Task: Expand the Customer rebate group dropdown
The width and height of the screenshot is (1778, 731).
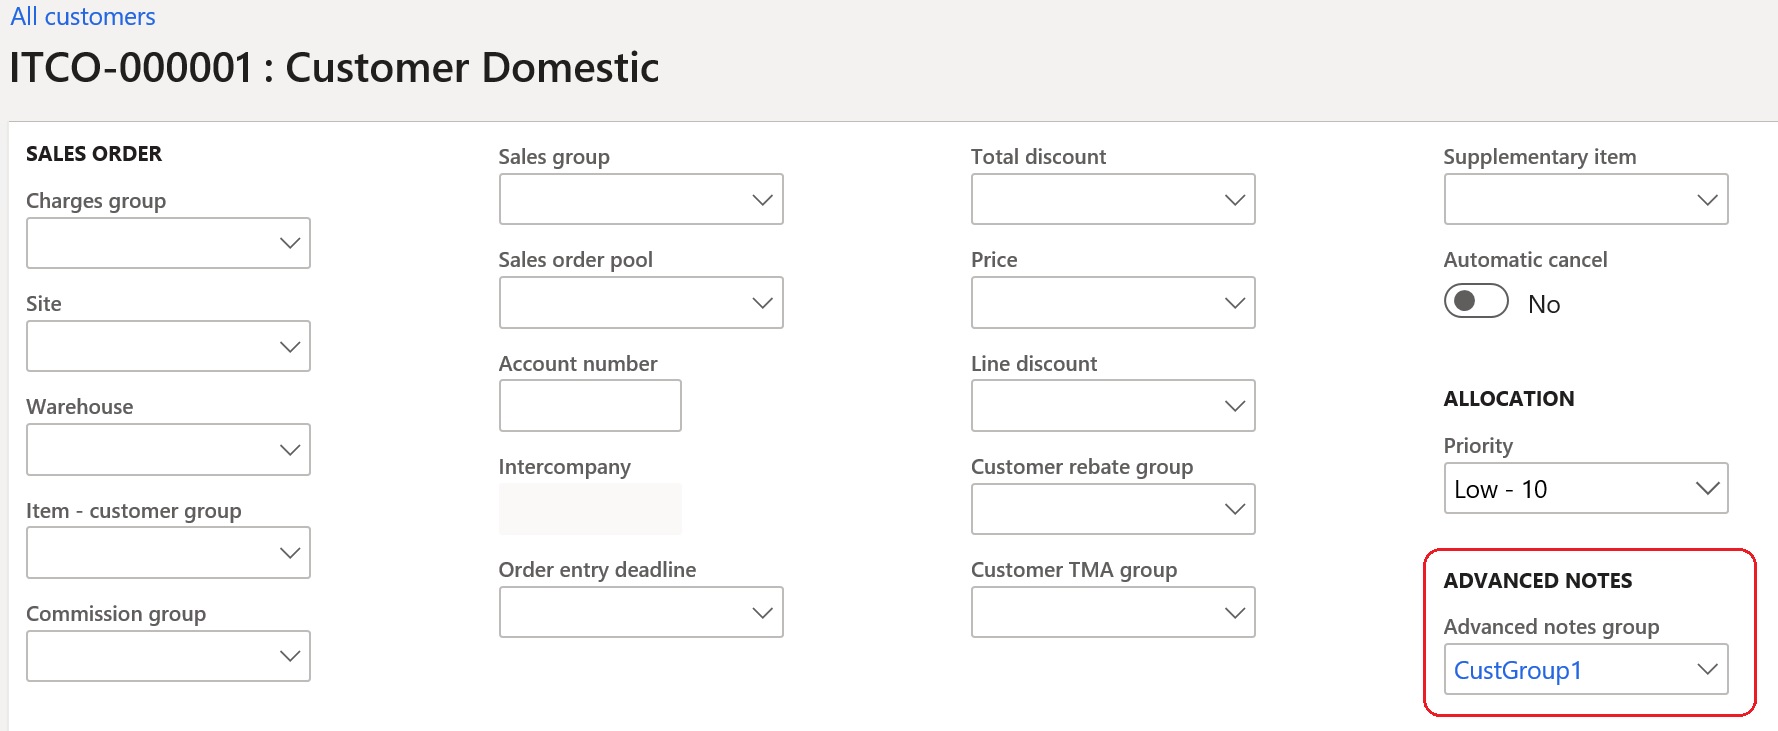Action: click(x=1234, y=509)
